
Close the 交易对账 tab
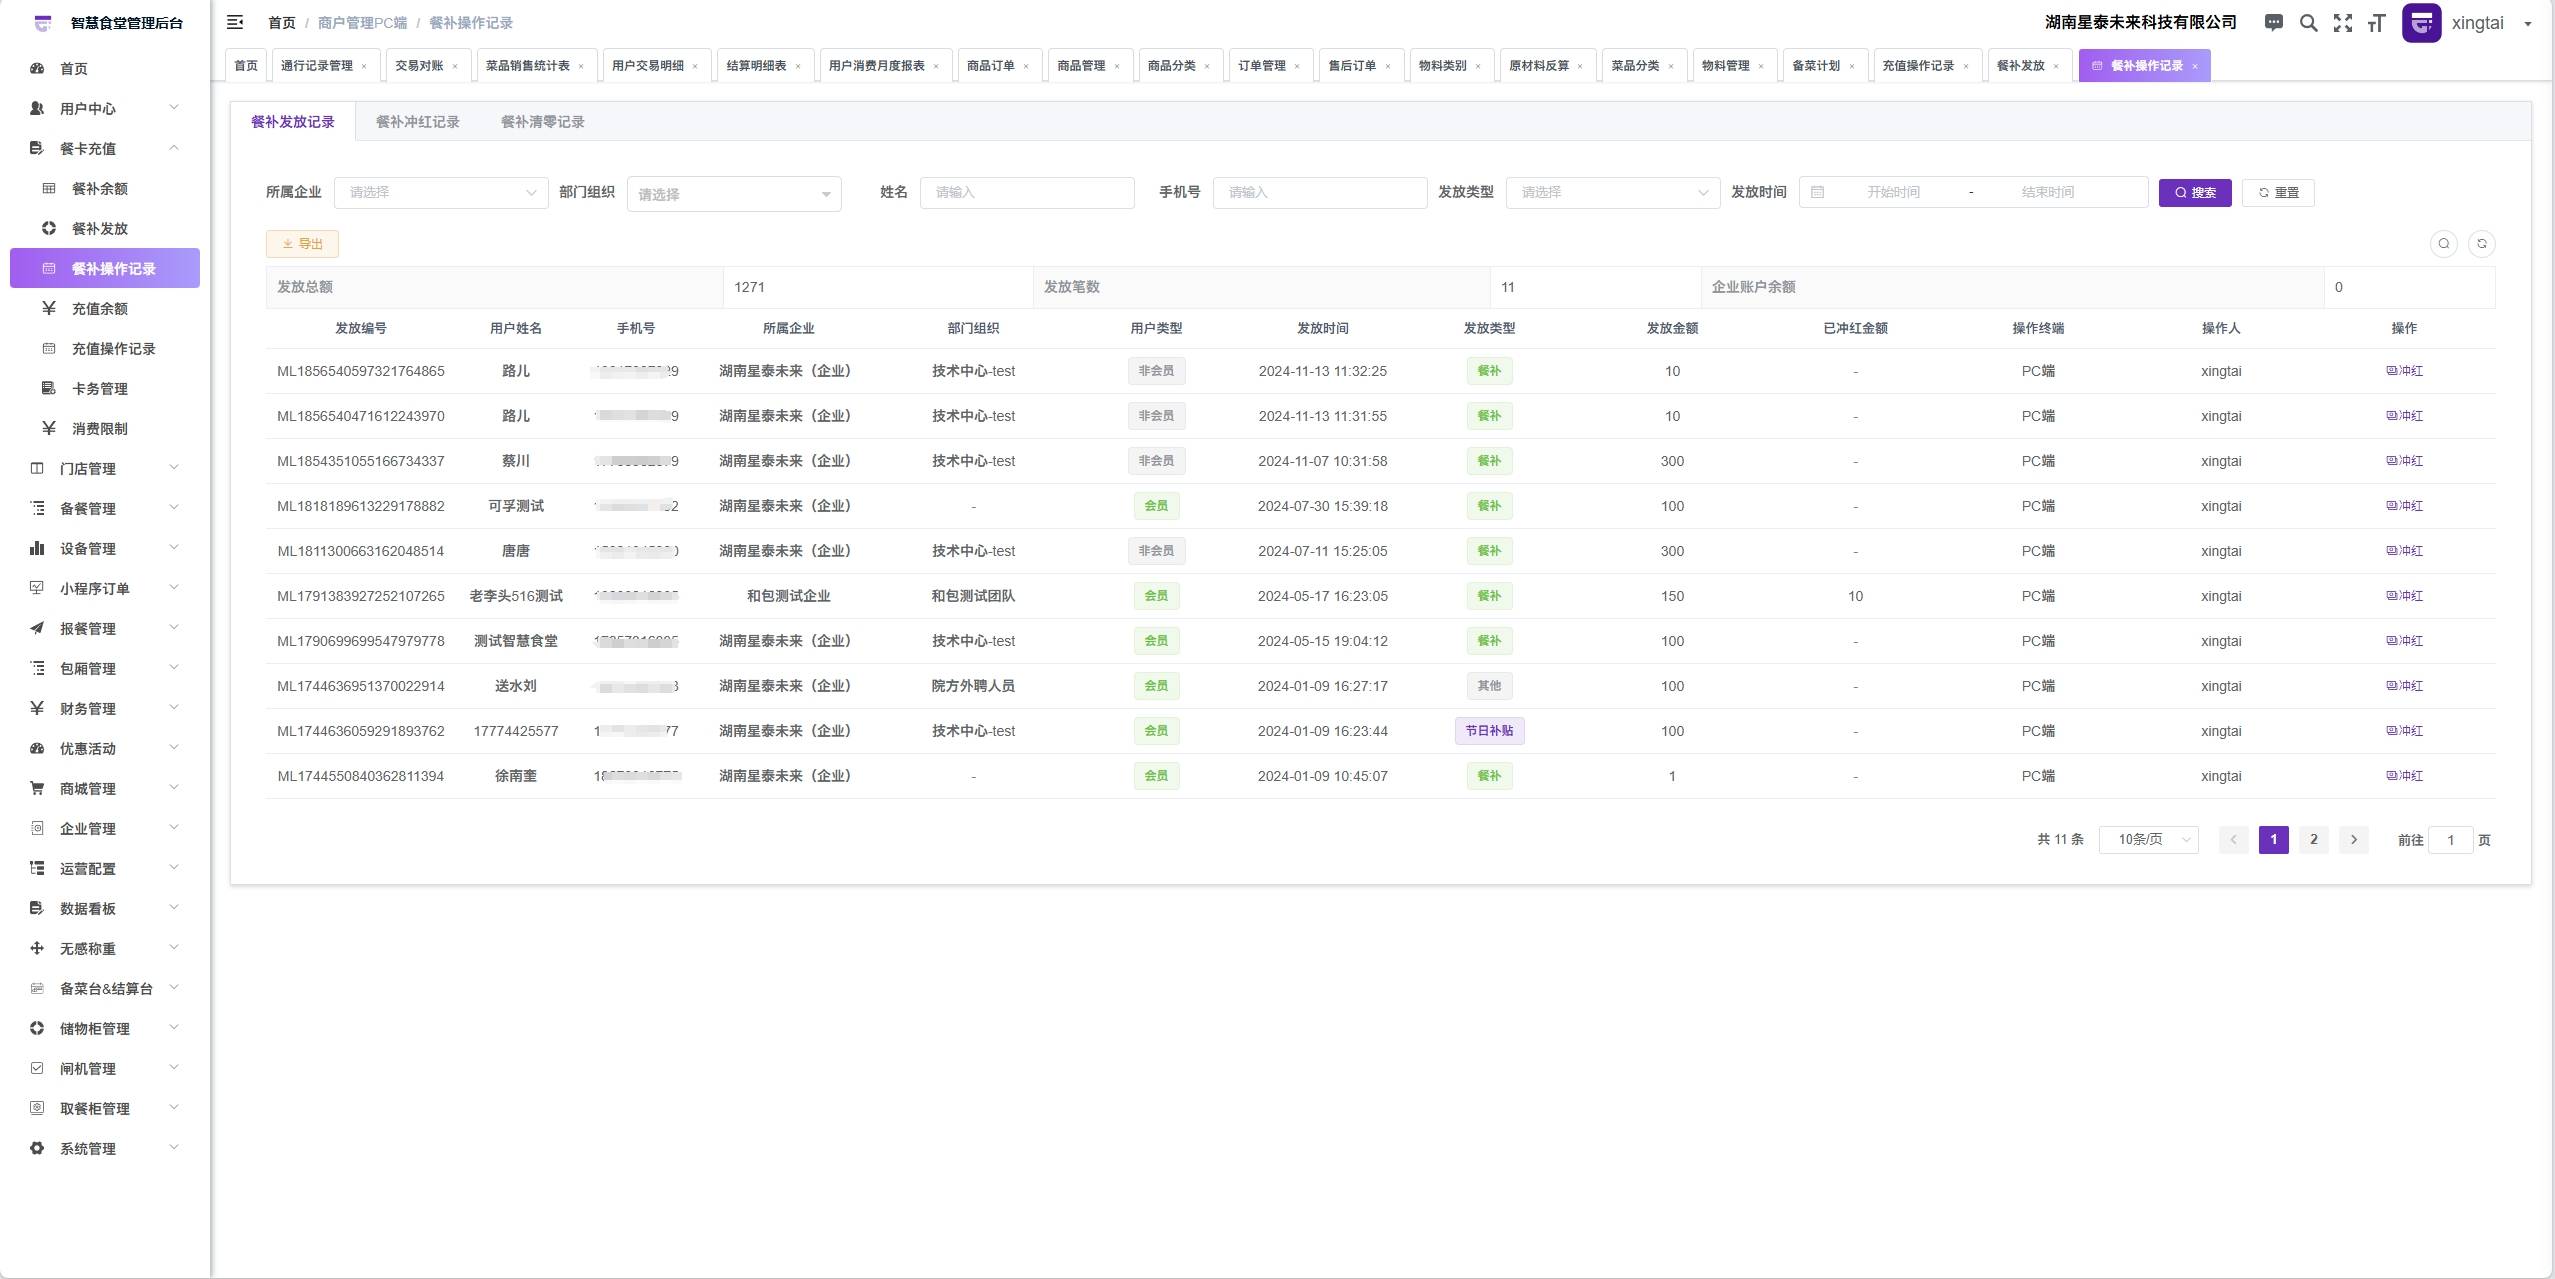coord(455,66)
